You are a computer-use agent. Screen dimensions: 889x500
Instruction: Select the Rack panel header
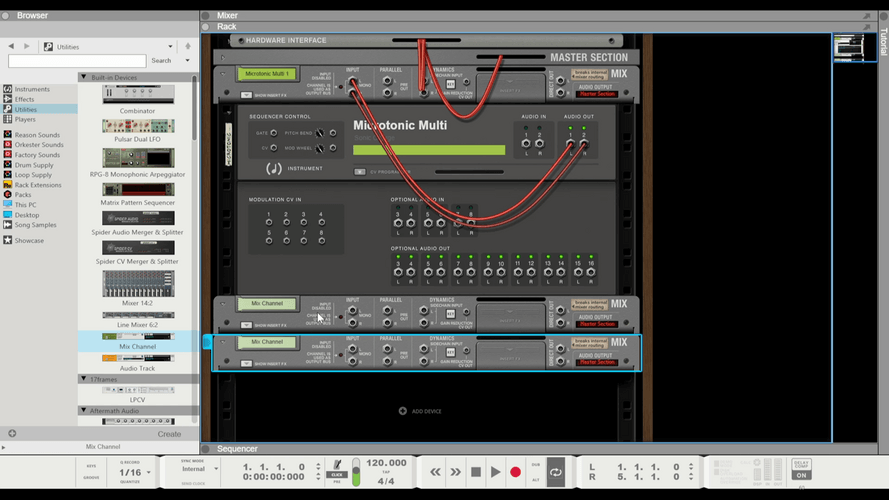click(227, 27)
